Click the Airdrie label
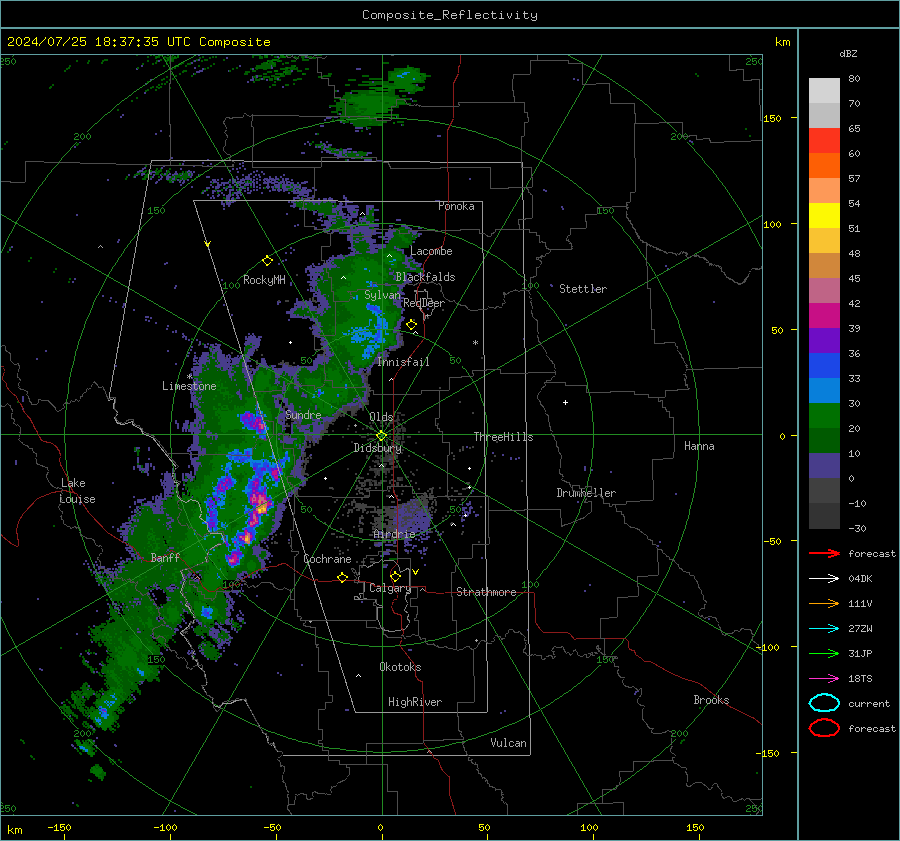 (394, 534)
